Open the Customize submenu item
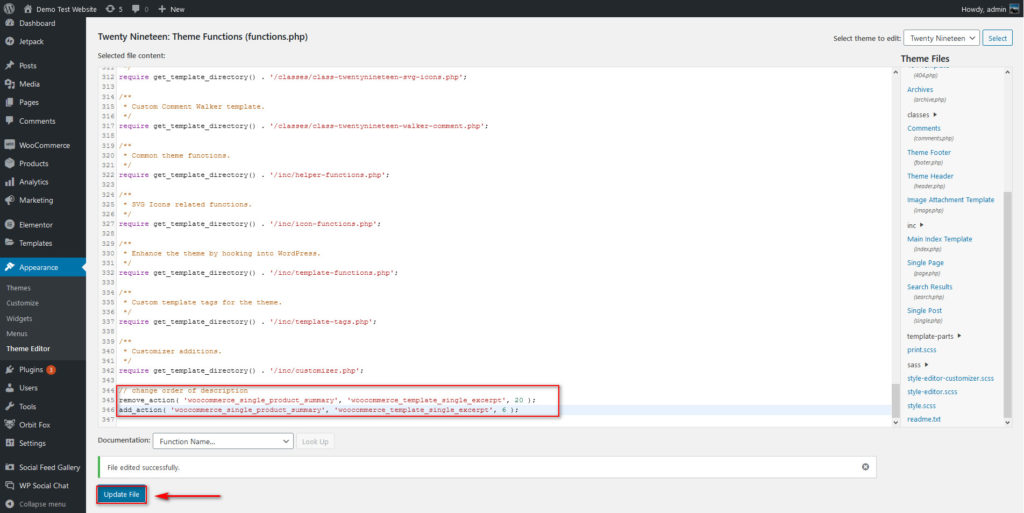Viewport: 1024px width, 513px height. coord(23,303)
